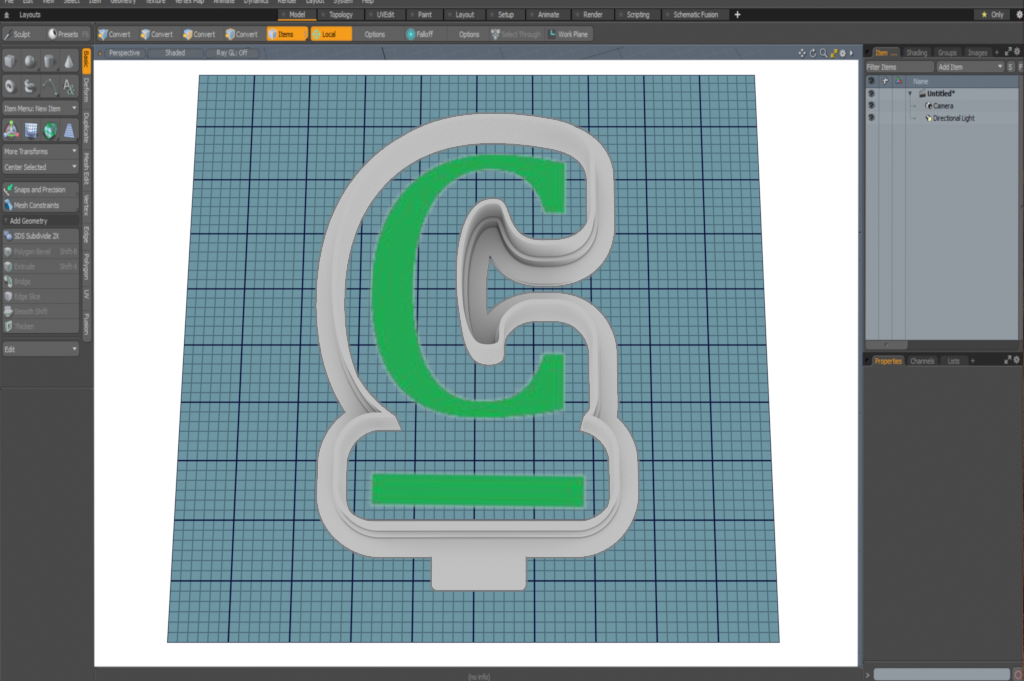Open settings gear on Item list panel
This screenshot has height=681, width=1024.
click(1017, 52)
